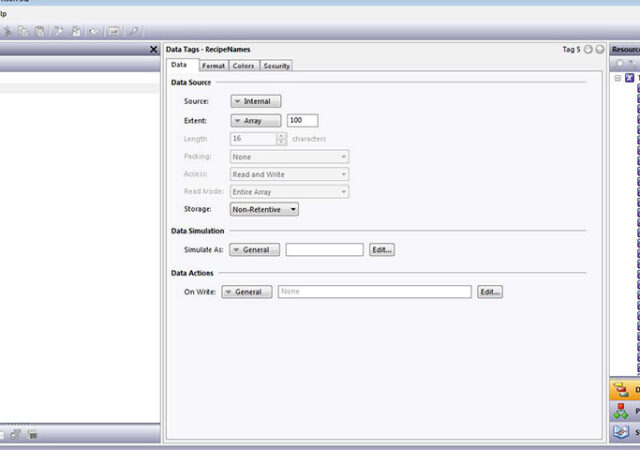Viewport: 640px width, 450px height.
Task: Click the Length field showing 16
Action: point(253,139)
